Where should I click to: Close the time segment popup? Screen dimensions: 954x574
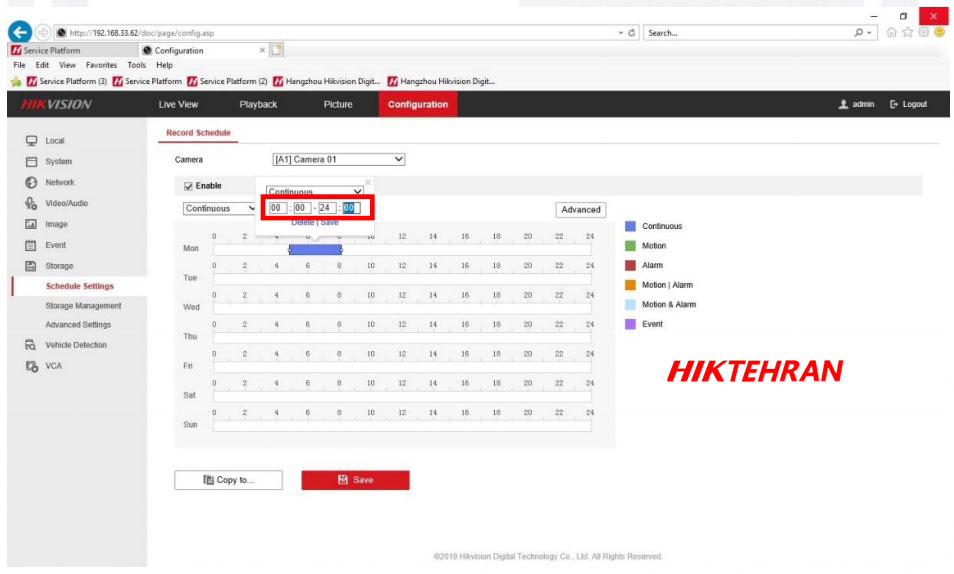[368, 182]
